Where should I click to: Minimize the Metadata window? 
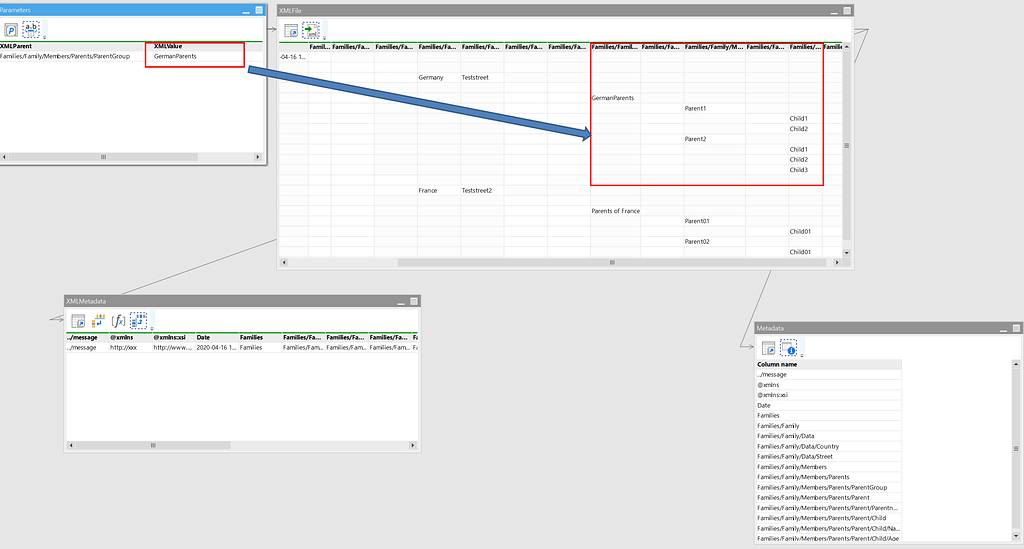1003,330
